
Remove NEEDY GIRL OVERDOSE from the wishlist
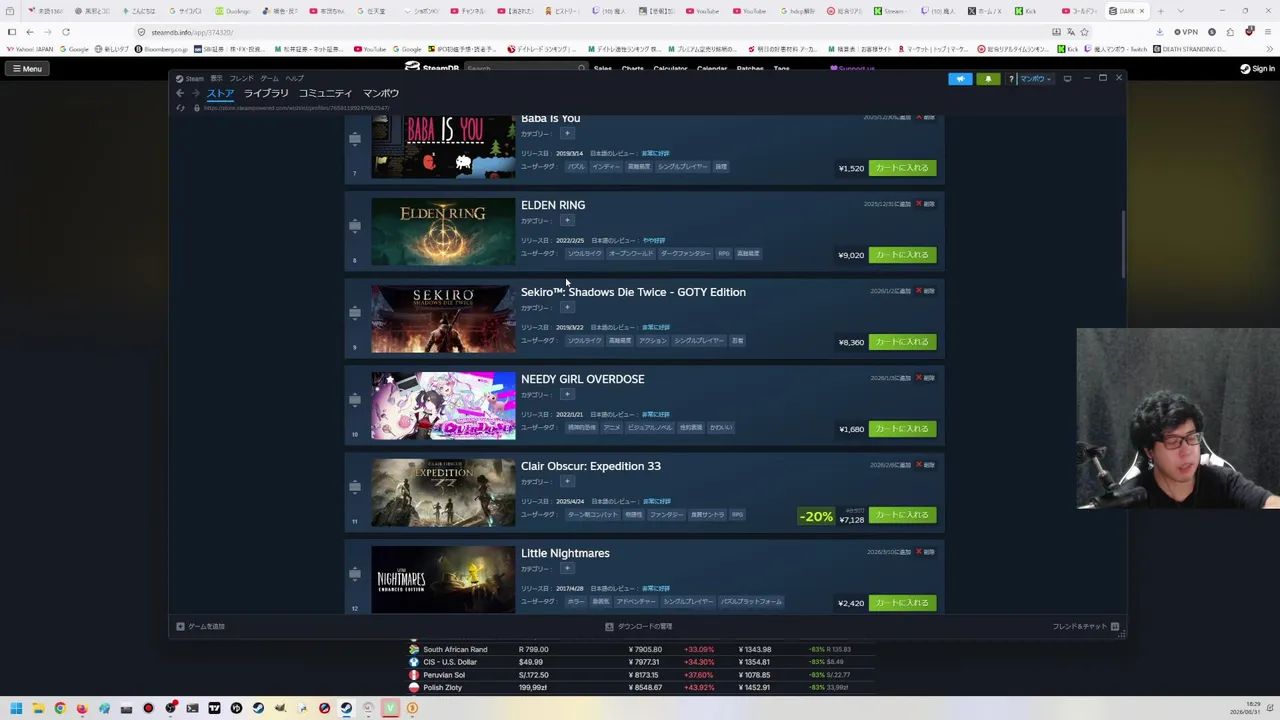point(926,378)
